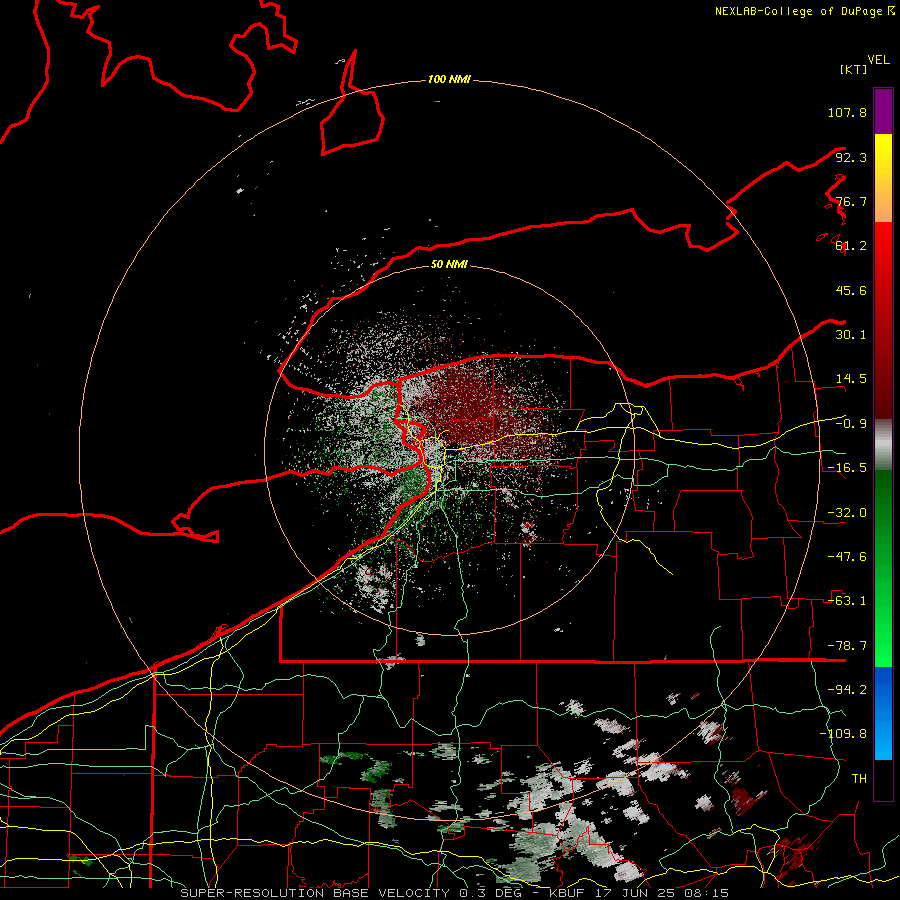This screenshot has width=900, height=900.
Task: Click the -94.2 value on velocity scale
Action: [847, 689]
